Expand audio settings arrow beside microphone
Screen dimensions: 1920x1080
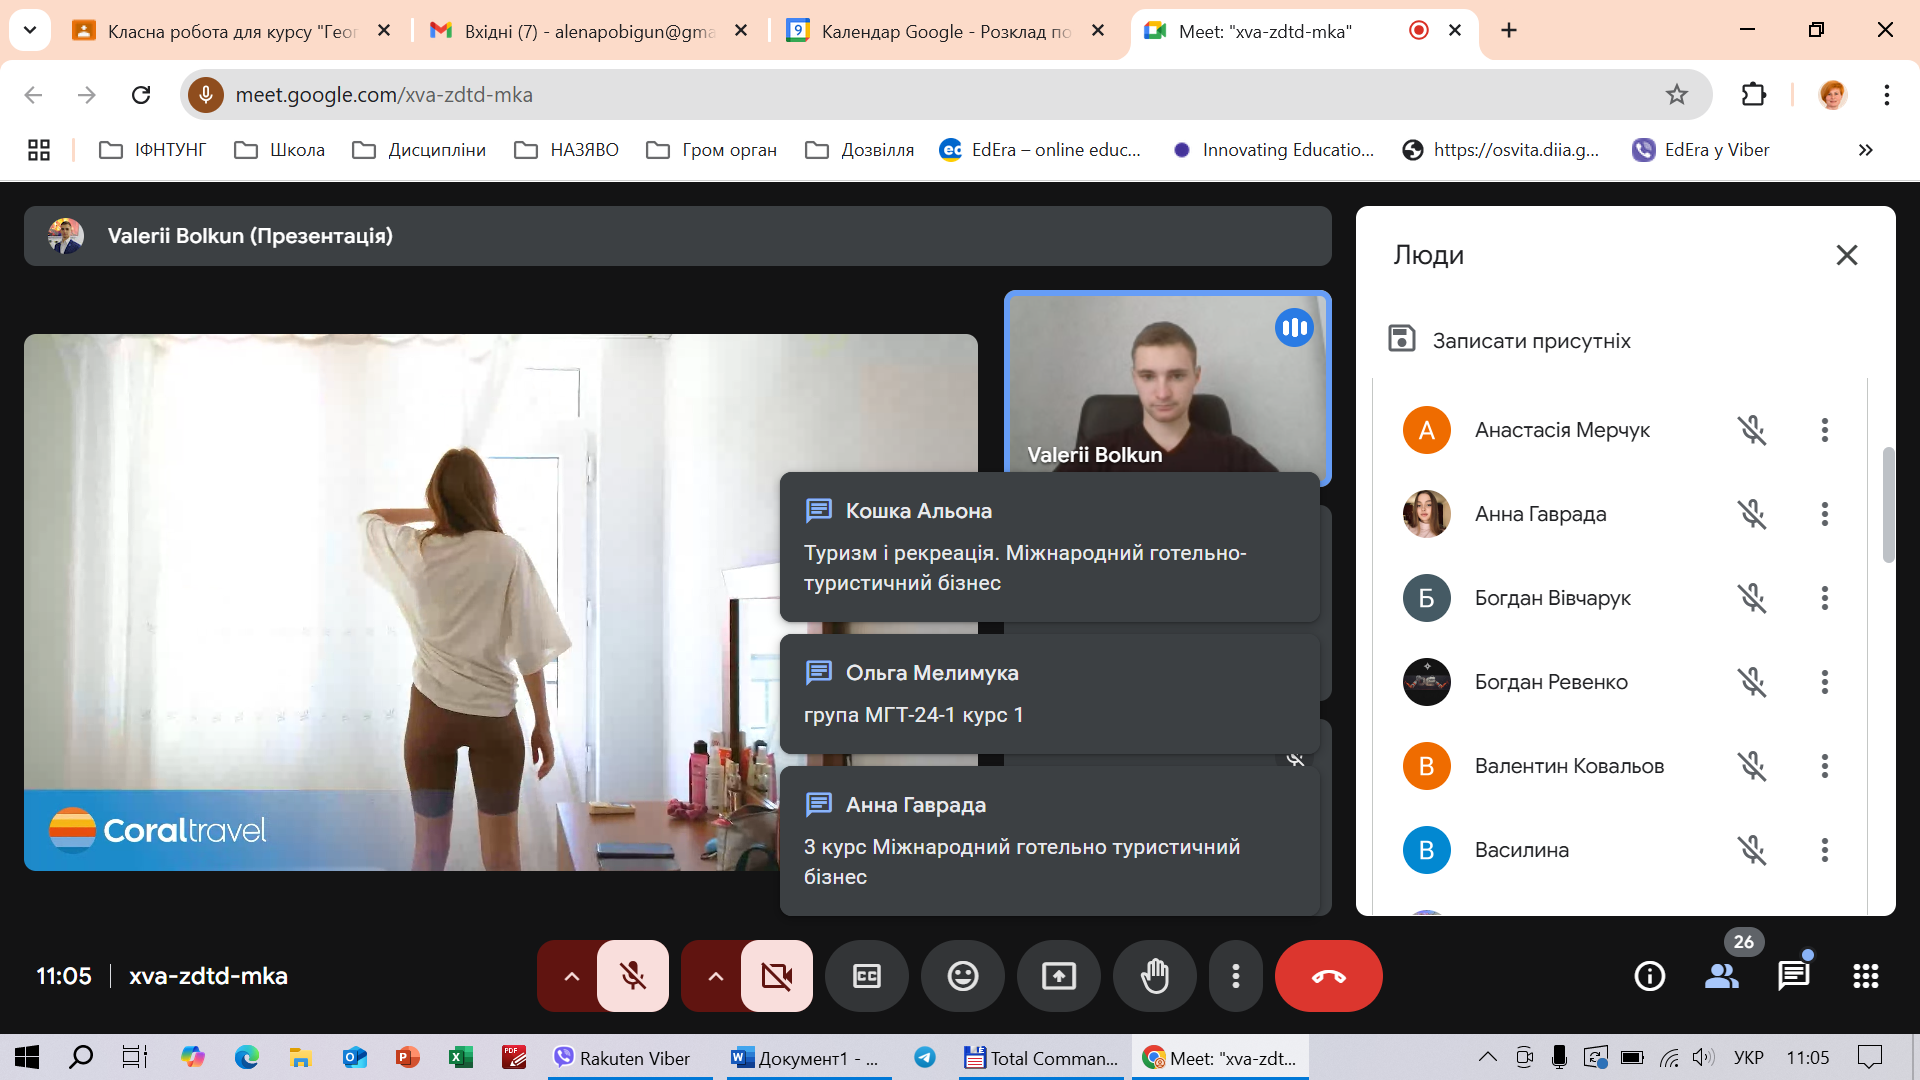click(571, 976)
